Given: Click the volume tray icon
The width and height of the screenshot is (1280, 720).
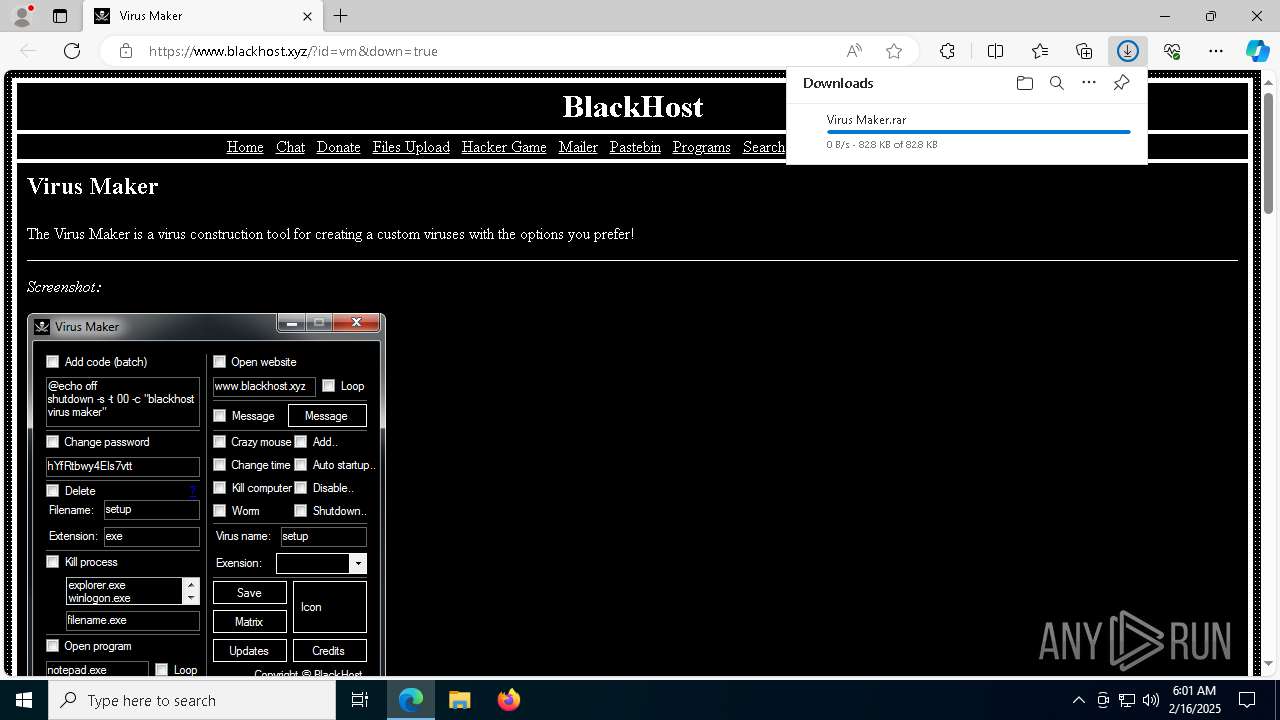Looking at the screenshot, I should 1150,700.
